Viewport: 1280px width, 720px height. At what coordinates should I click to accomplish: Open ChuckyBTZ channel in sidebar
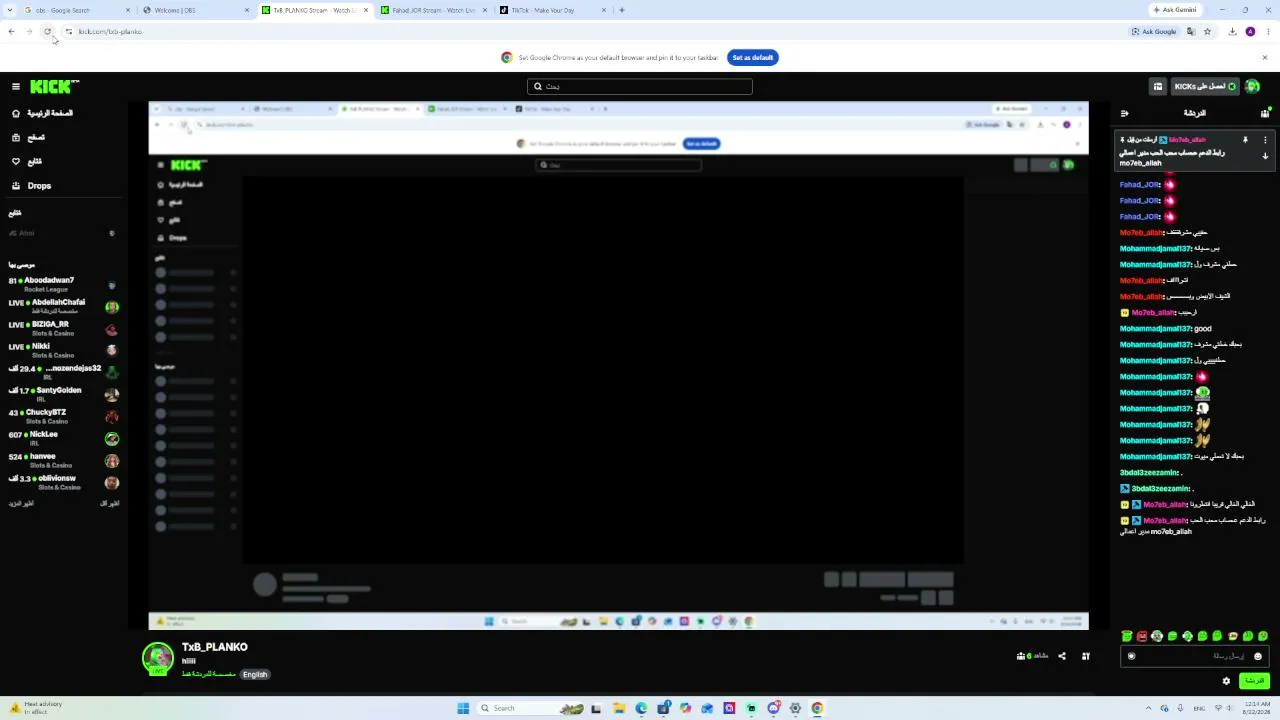click(x=63, y=416)
